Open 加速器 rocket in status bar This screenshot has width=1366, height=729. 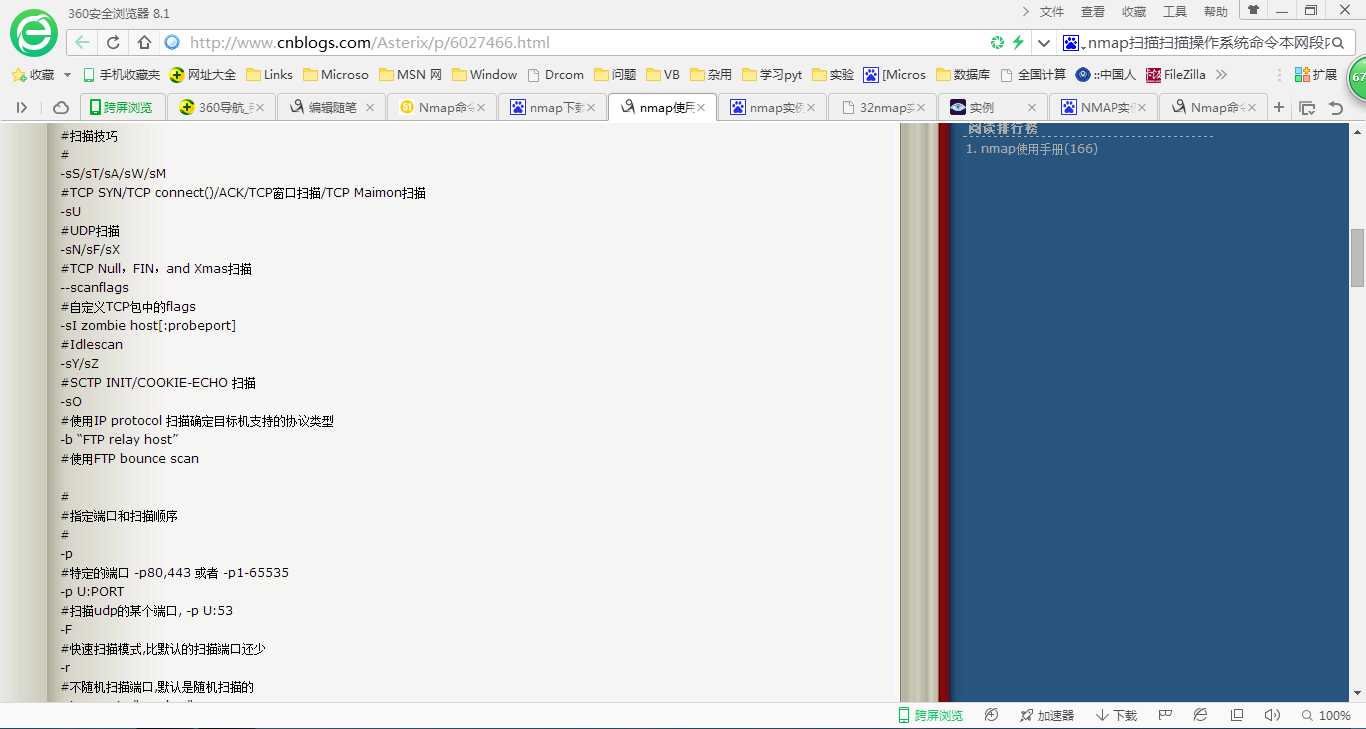tap(1047, 715)
